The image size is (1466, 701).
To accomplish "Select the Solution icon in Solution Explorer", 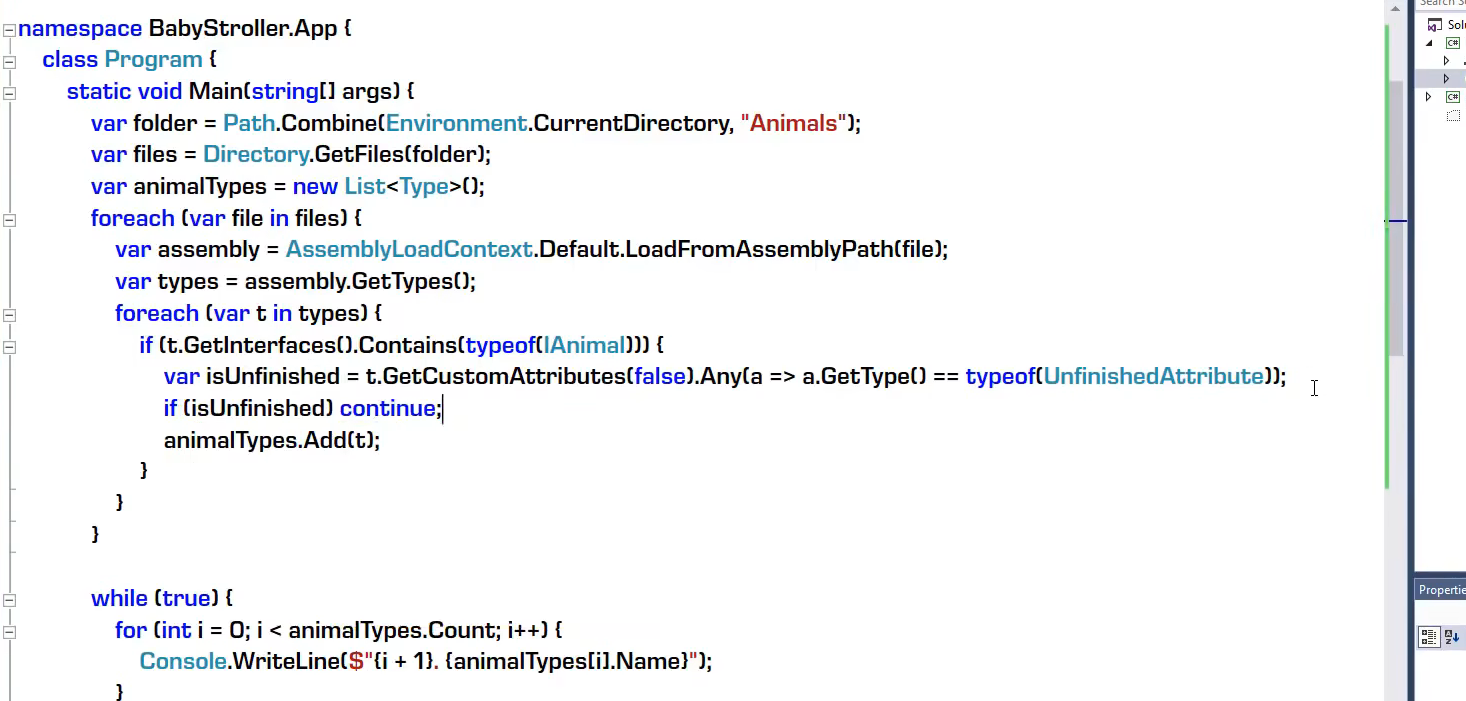I will click(1435, 25).
